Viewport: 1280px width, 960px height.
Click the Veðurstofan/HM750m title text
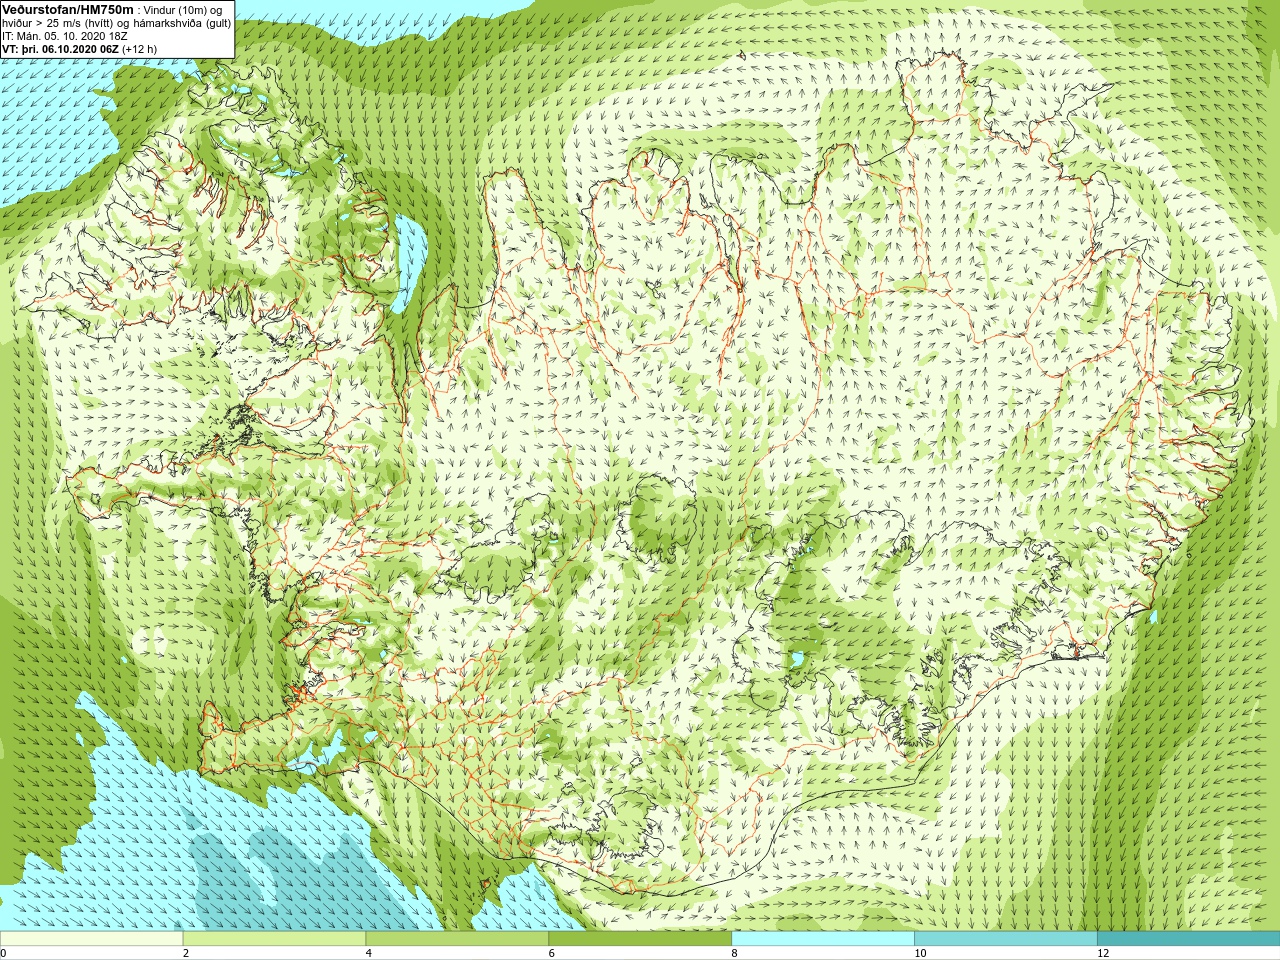click(x=68, y=9)
